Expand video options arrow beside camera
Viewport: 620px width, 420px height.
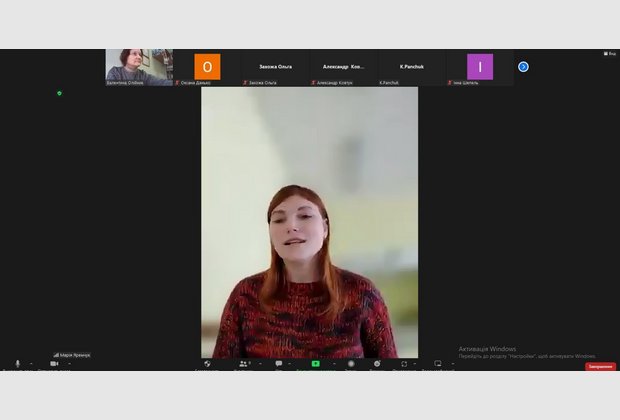[68, 364]
